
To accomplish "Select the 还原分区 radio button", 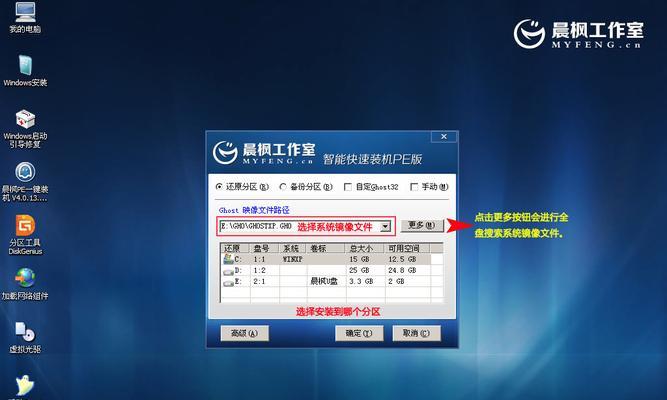I will tap(219, 187).
